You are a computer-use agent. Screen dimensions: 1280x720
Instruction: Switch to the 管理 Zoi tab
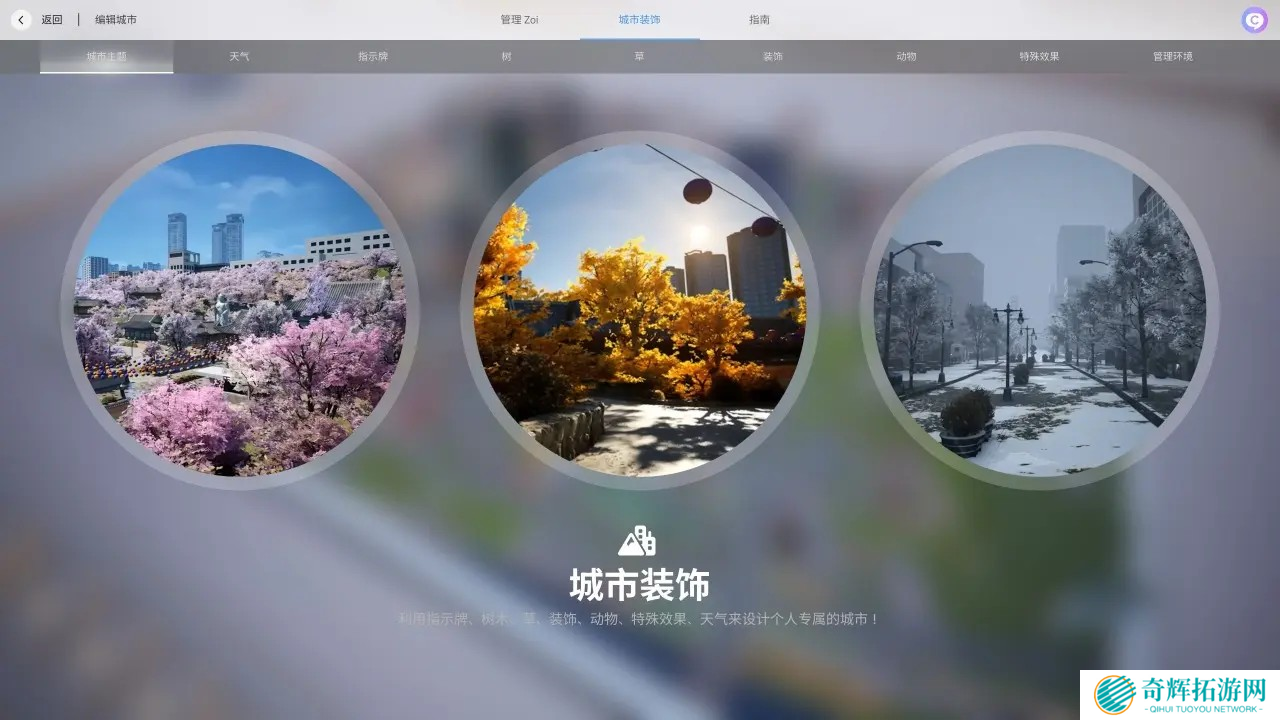pos(519,20)
